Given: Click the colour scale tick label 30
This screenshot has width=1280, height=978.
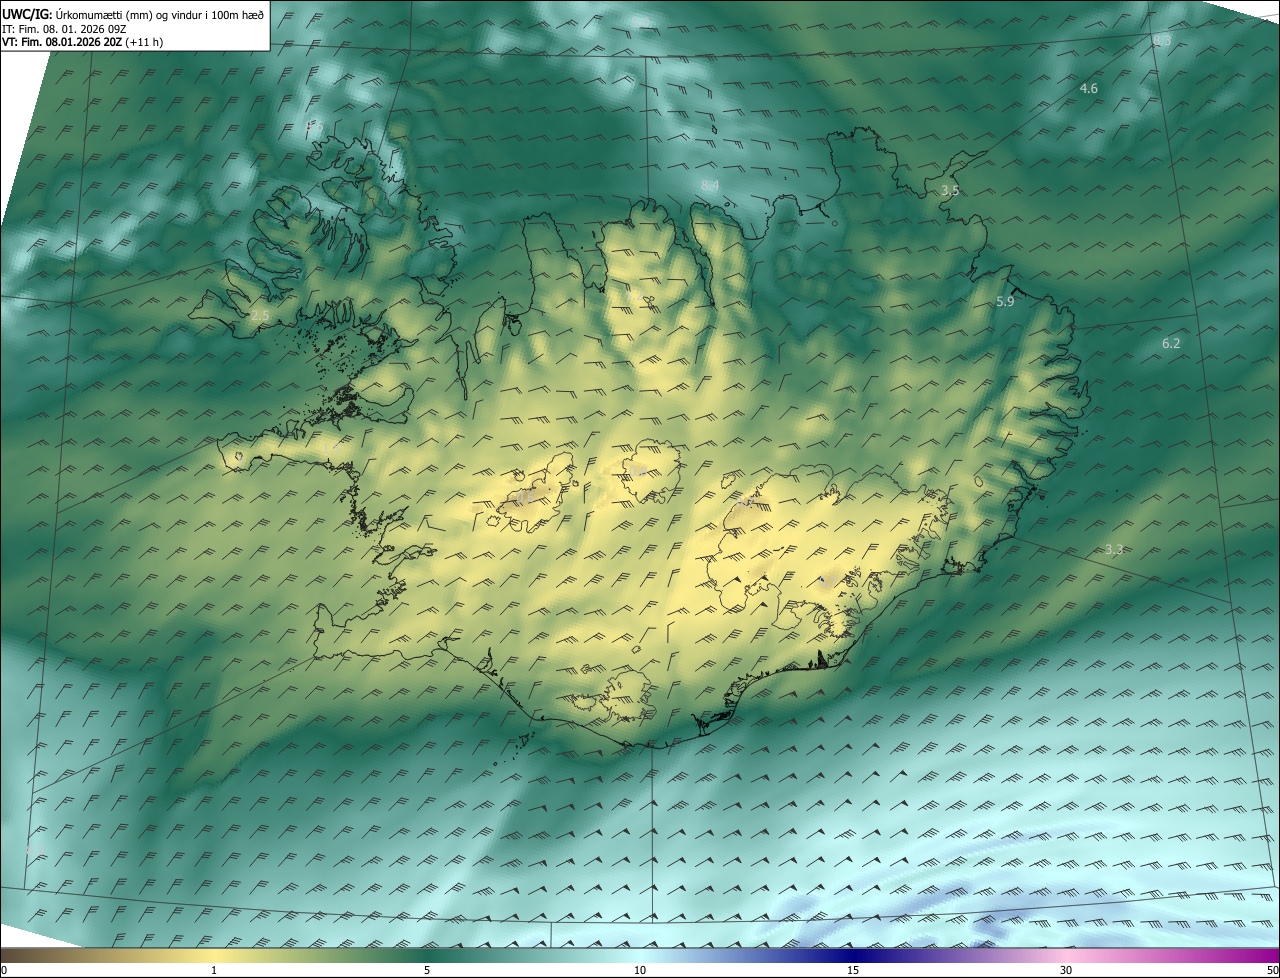Looking at the screenshot, I should [x=1066, y=970].
